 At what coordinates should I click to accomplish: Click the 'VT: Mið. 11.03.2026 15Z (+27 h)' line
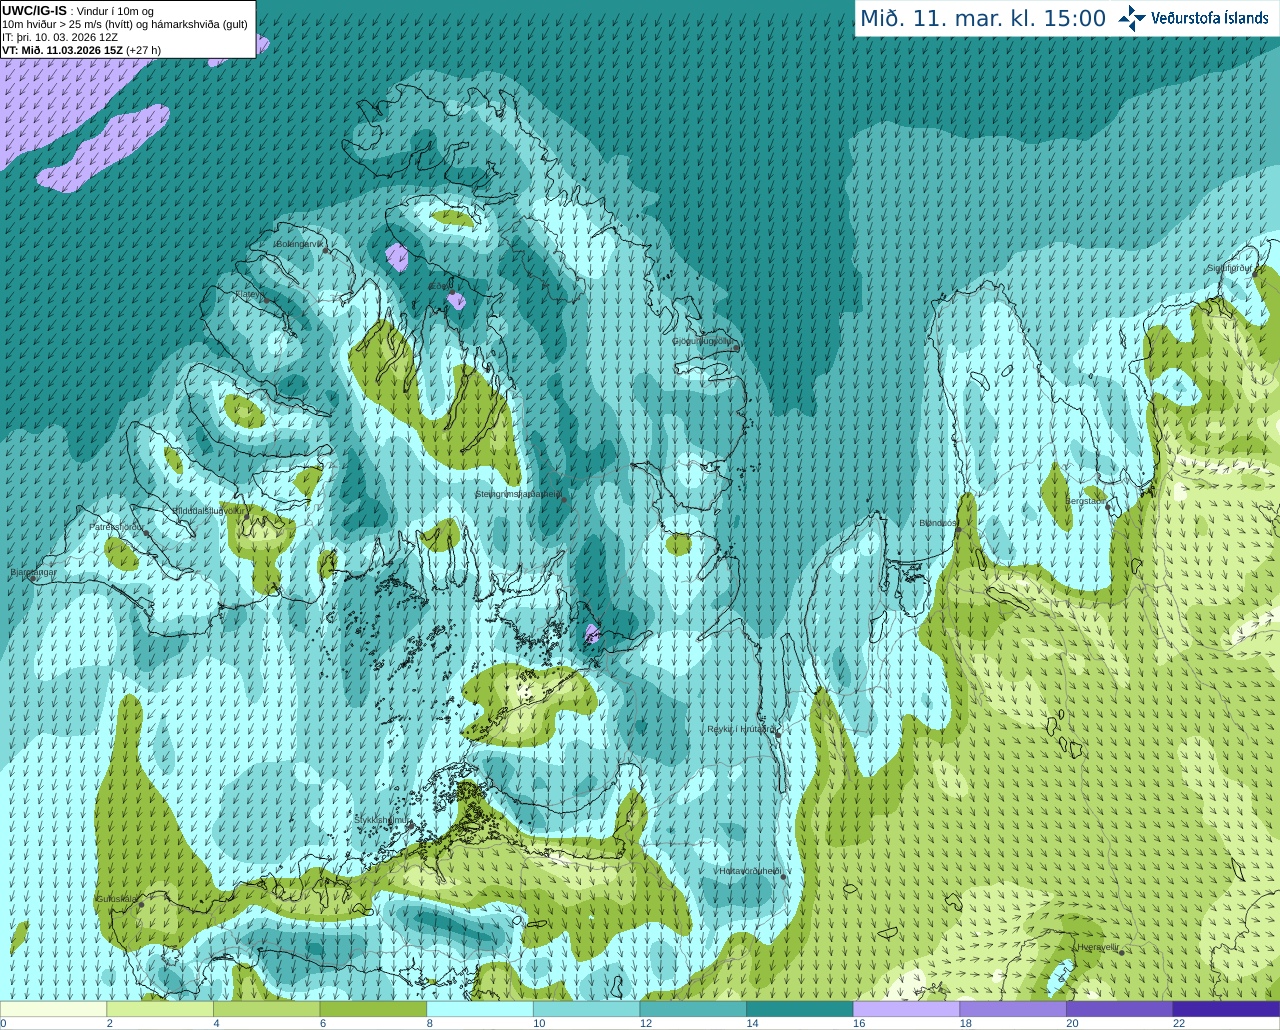click(x=81, y=50)
